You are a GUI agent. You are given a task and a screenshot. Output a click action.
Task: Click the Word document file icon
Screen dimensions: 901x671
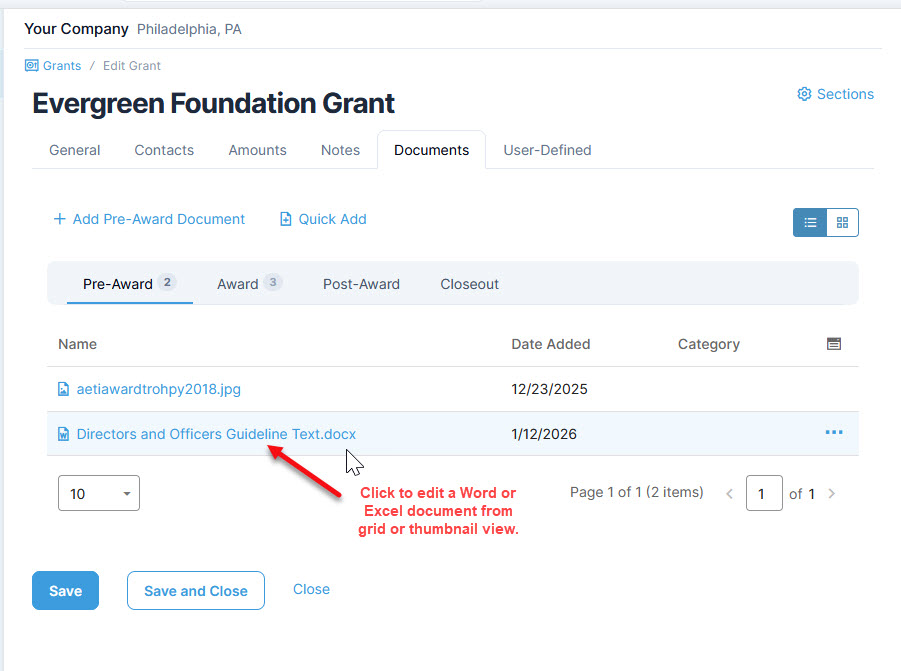click(64, 435)
